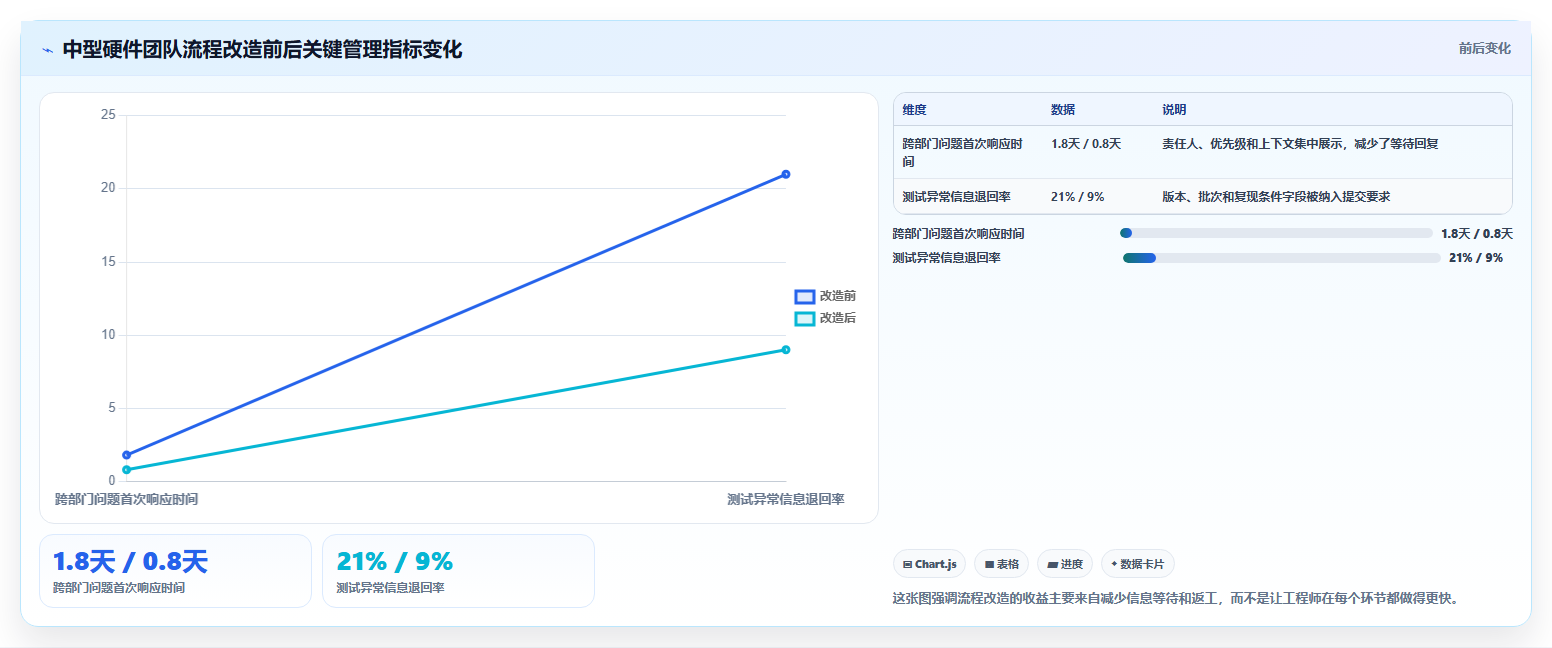Click table cell 跨部门问题首次响应时间
The image size is (1552, 648).
click(x=962, y=152)
